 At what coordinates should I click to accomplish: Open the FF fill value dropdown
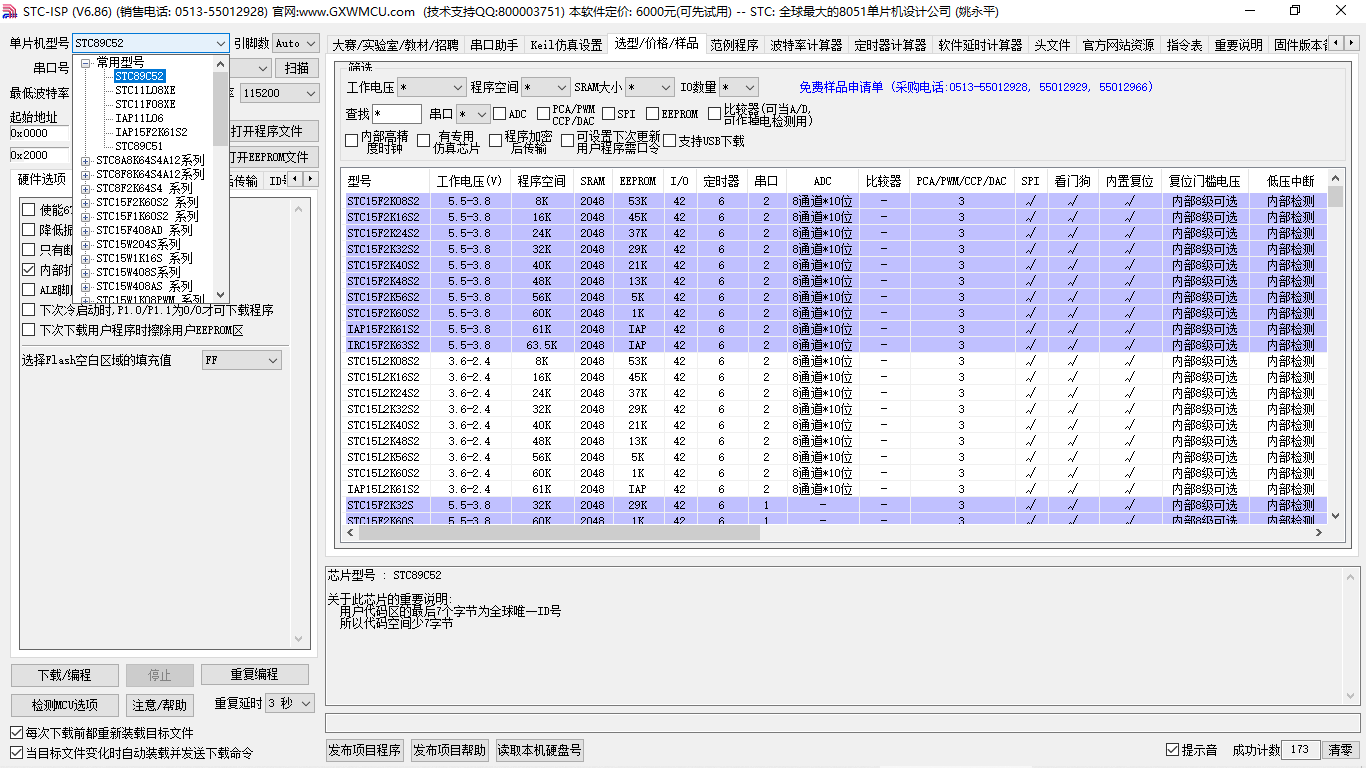tap(242, 360)
